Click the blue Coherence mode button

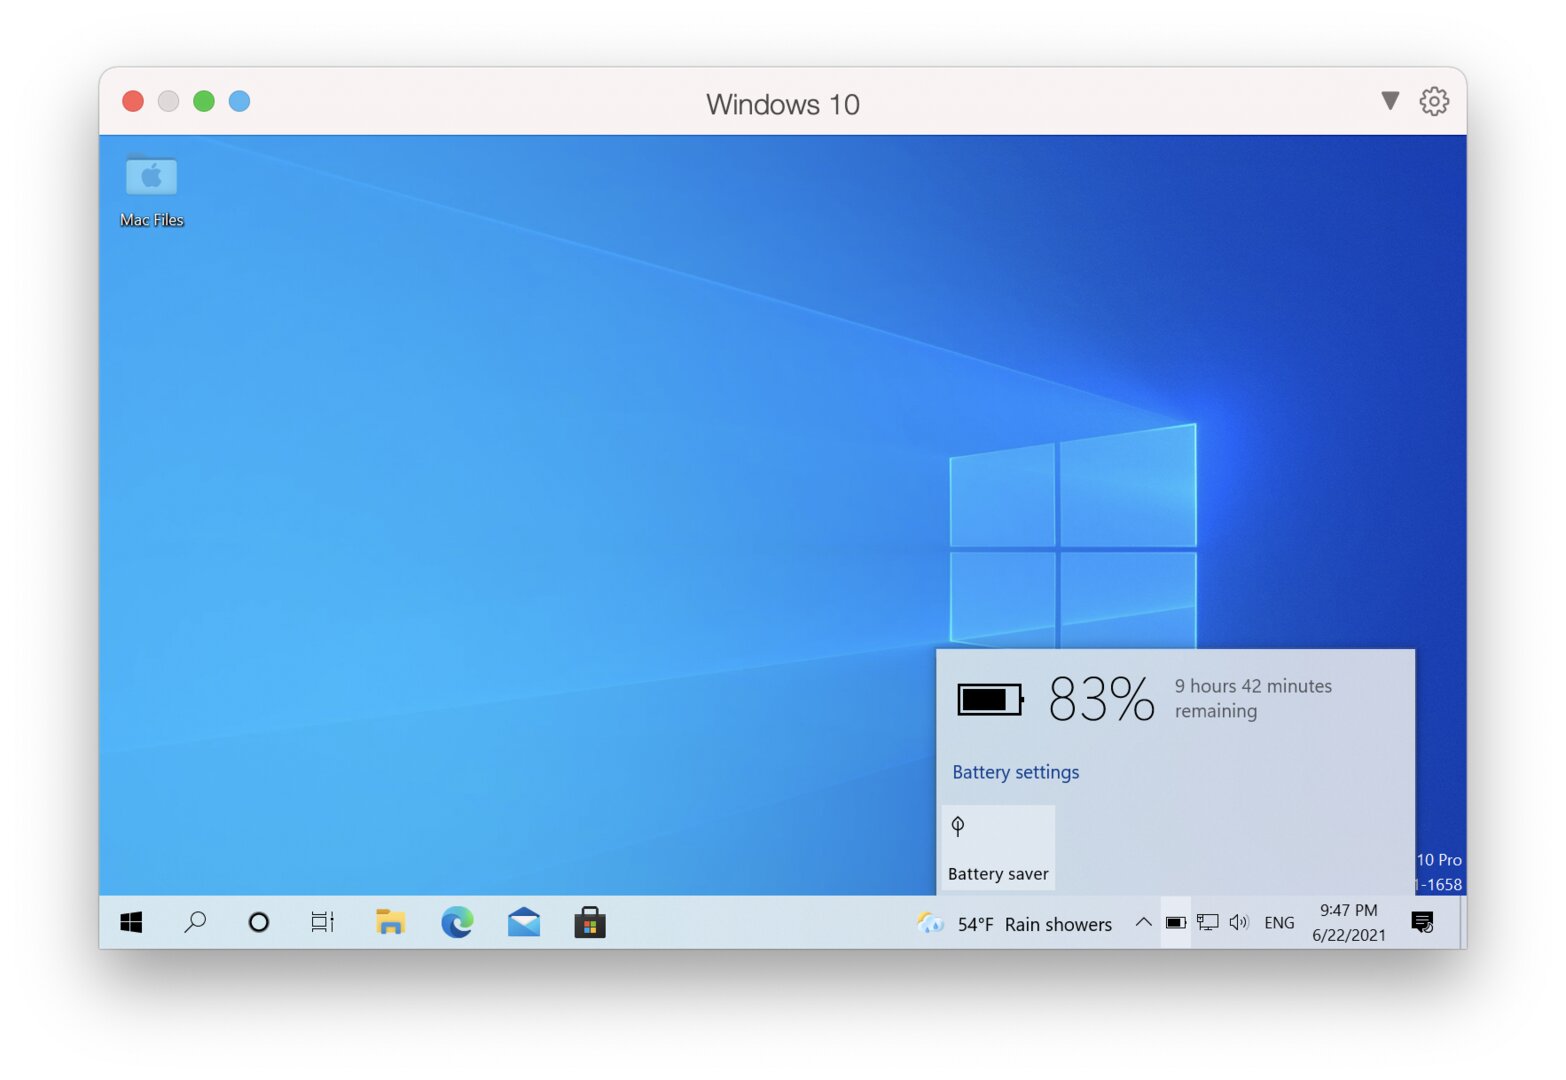(x=239, y=101)
